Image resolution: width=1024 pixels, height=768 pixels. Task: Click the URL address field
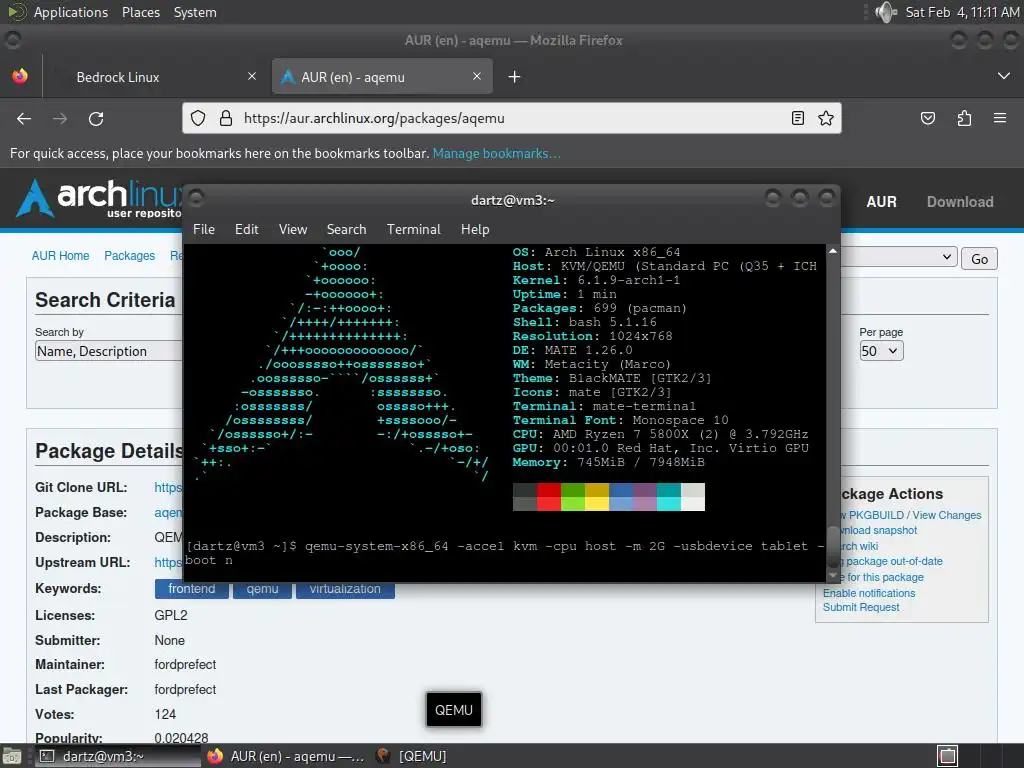[511, 118]
